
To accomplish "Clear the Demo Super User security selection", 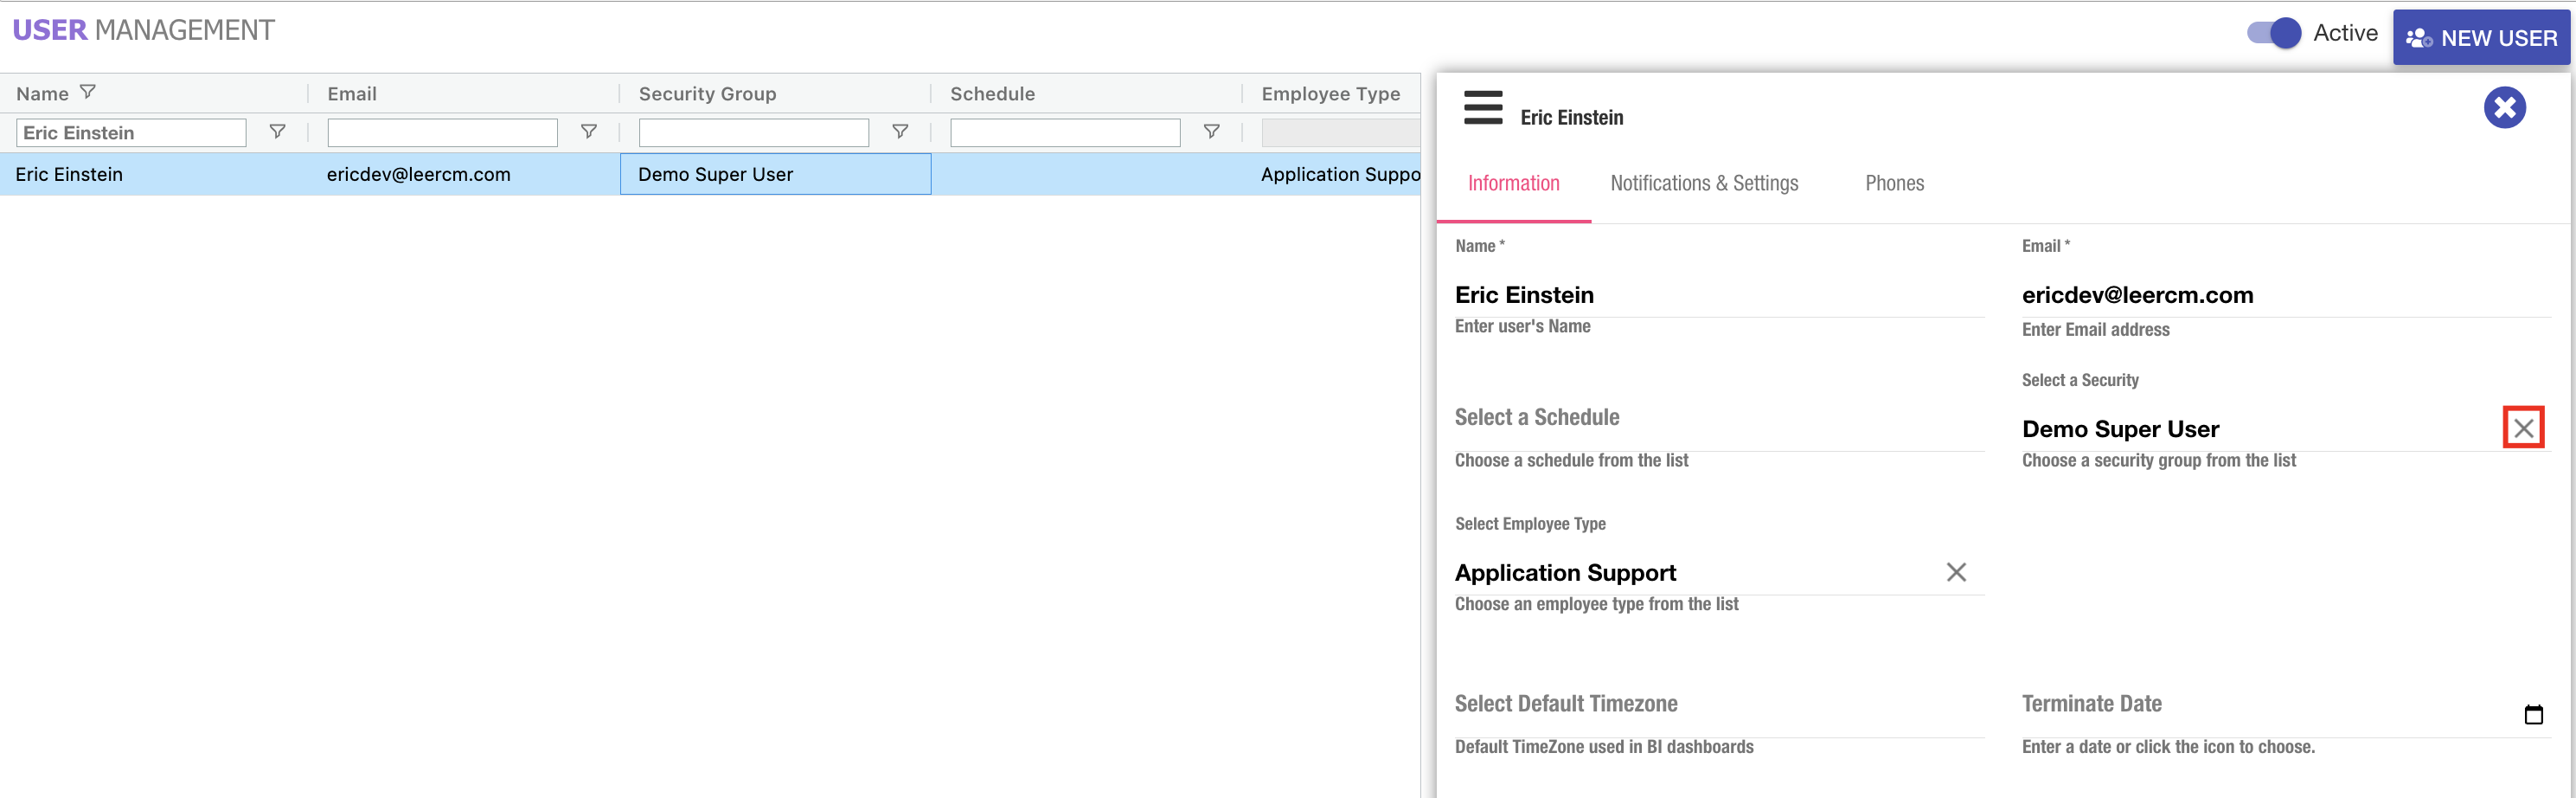I will (2522, 429).
